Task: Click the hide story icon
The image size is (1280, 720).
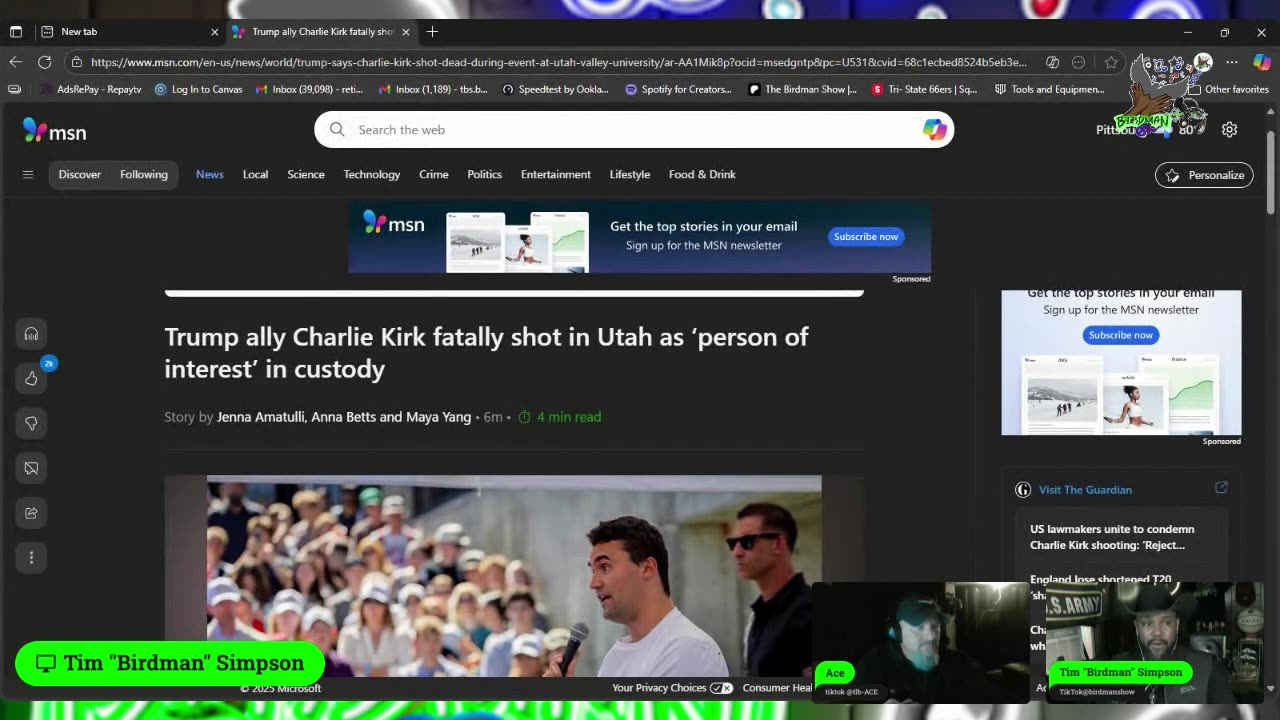Action: 31,468
